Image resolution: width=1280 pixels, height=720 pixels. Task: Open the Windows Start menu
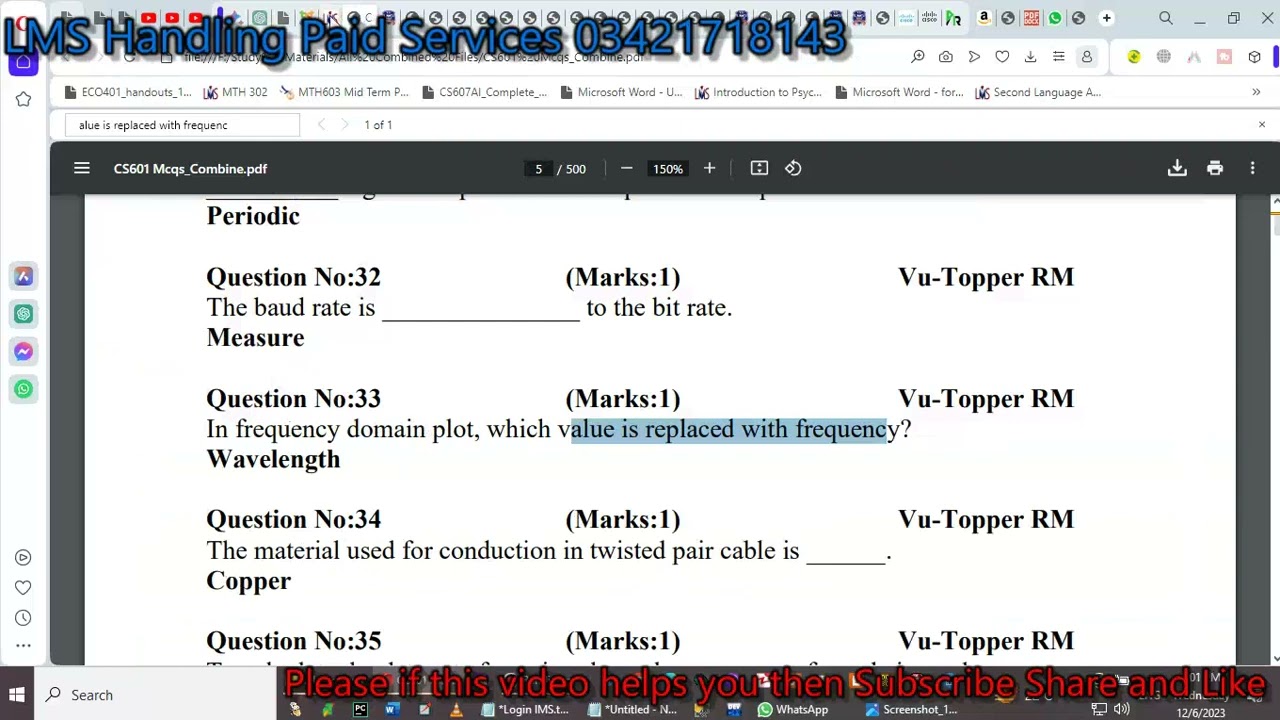[x=17, y=695]
